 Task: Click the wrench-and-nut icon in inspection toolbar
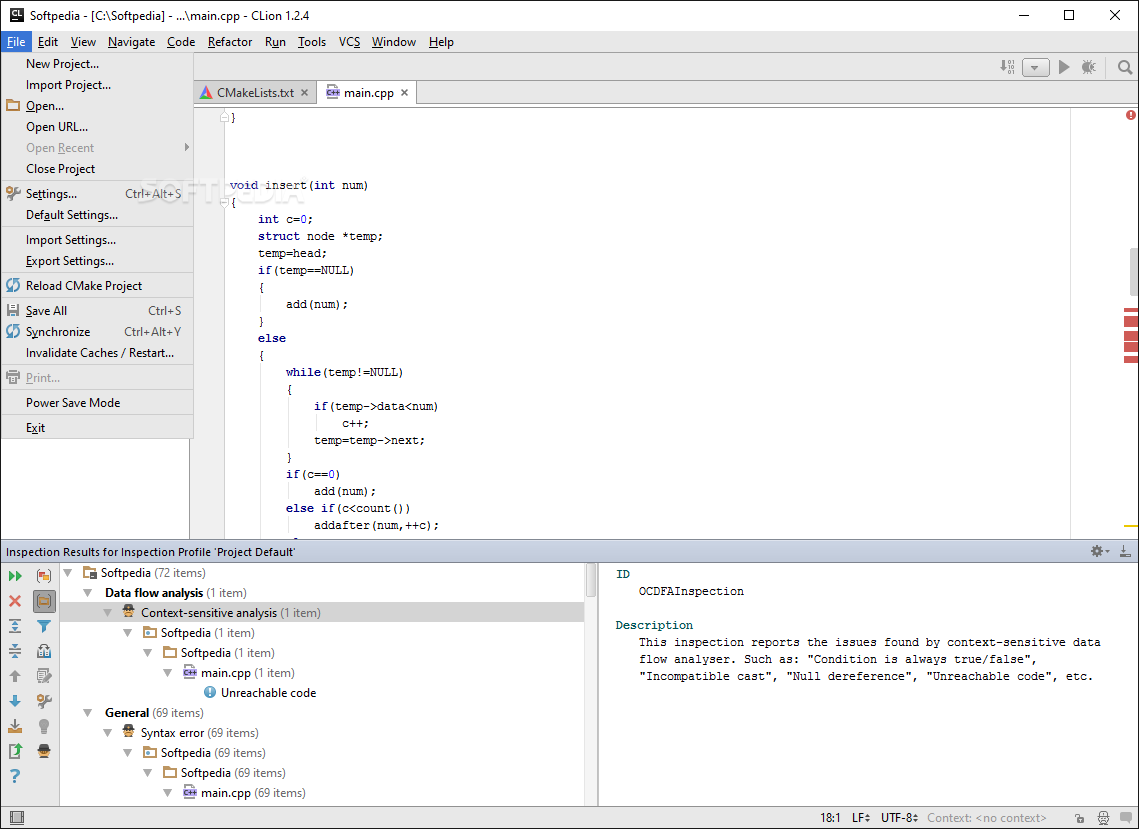tap(44, 701)
